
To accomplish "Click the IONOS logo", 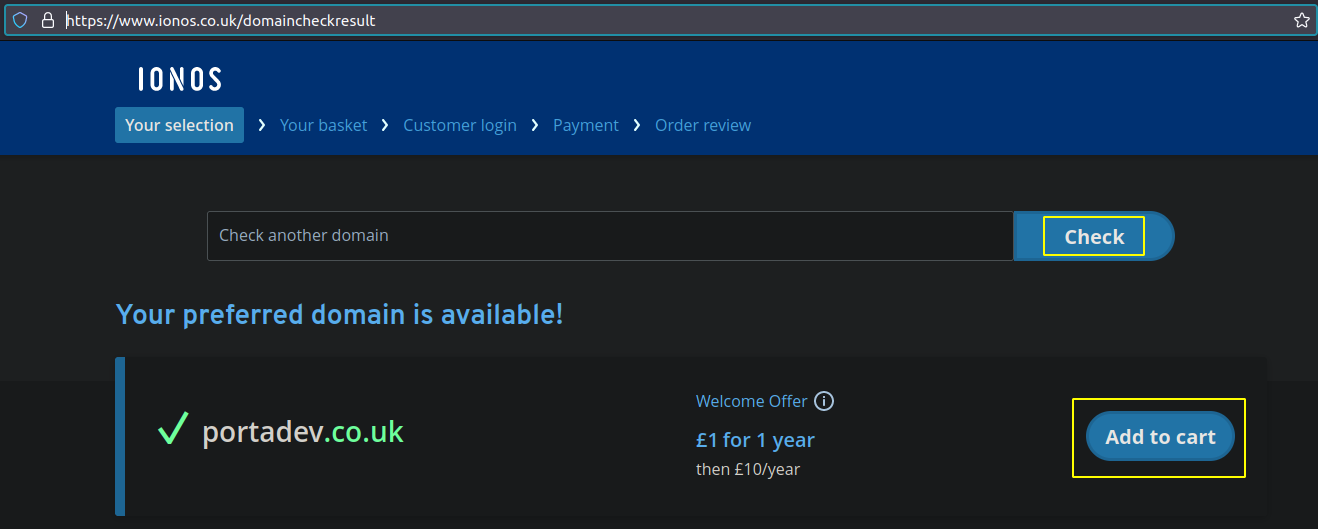I will pos(180,80).
